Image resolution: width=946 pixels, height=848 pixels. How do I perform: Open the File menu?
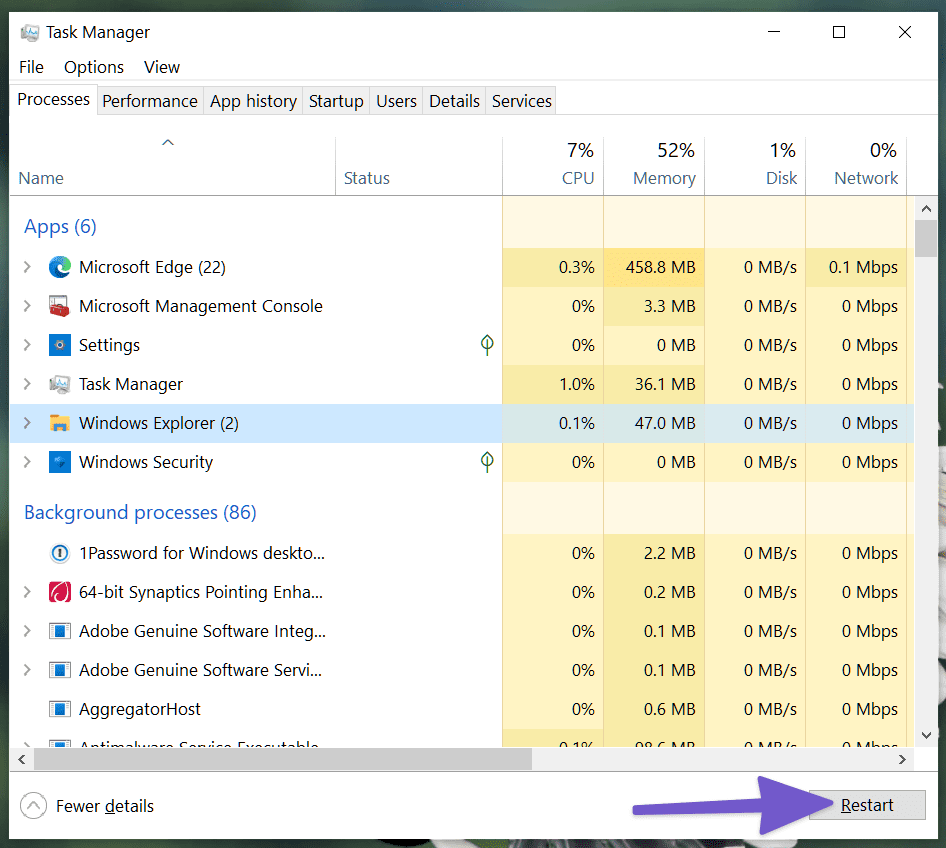[x=31, y=67]
